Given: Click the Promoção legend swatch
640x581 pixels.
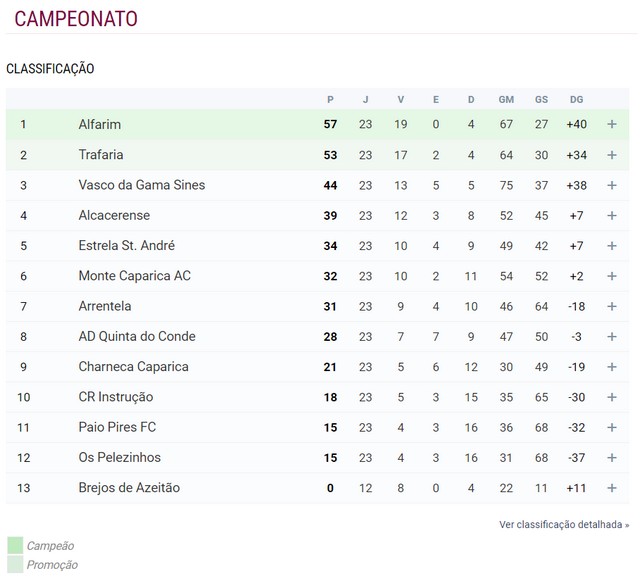Looking at the screenshot, I should click(x=15, y=564).
